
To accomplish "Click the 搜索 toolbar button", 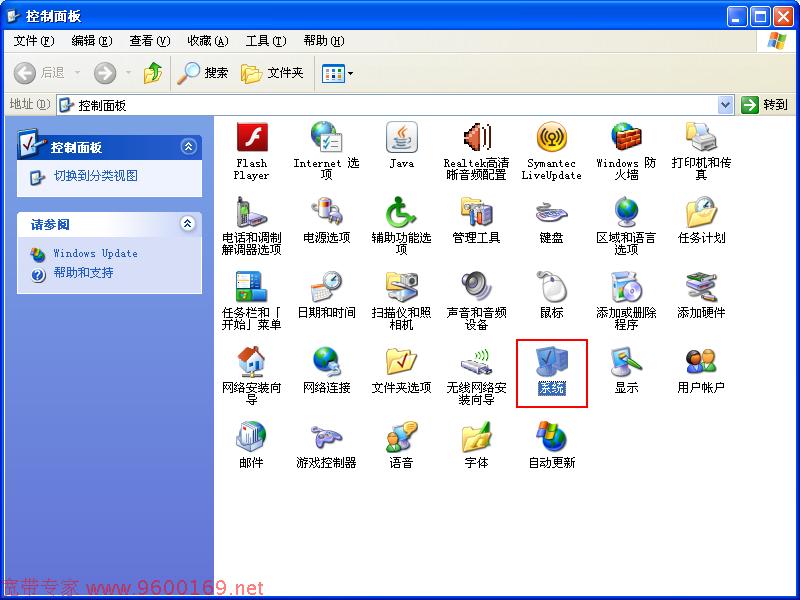I will [x=203, y=73].
